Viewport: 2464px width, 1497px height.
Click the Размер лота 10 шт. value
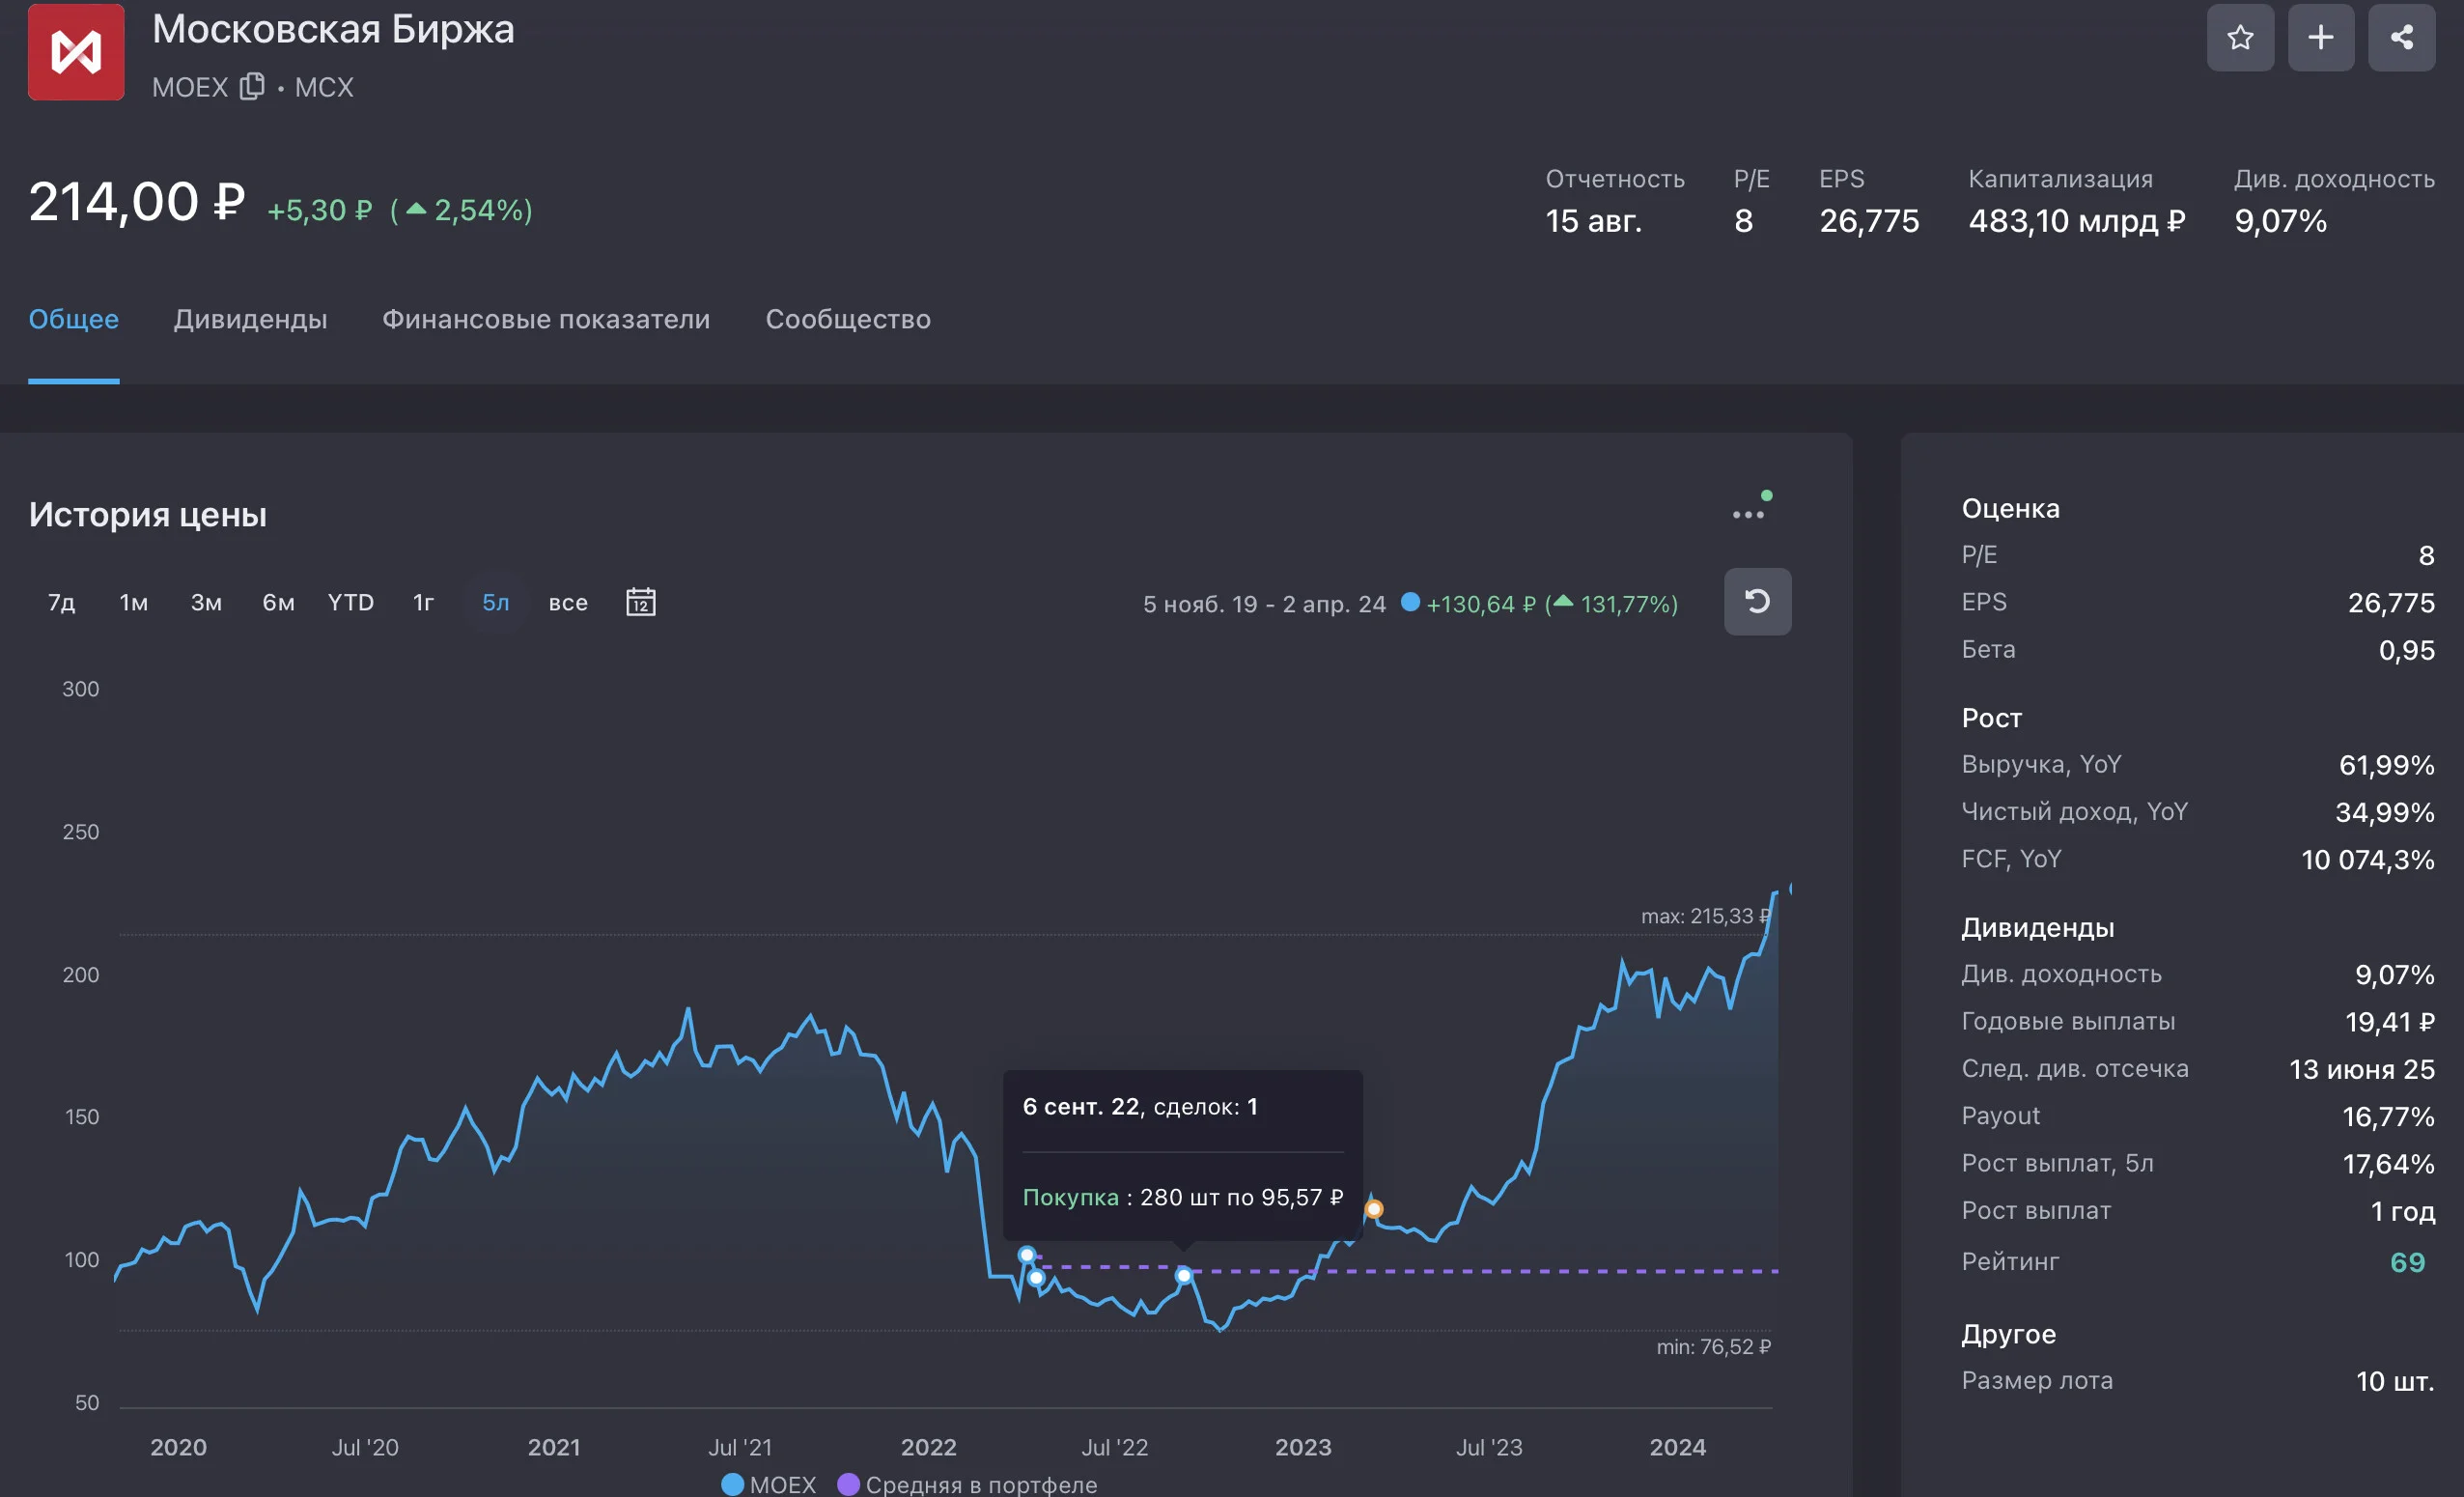2395,1381
